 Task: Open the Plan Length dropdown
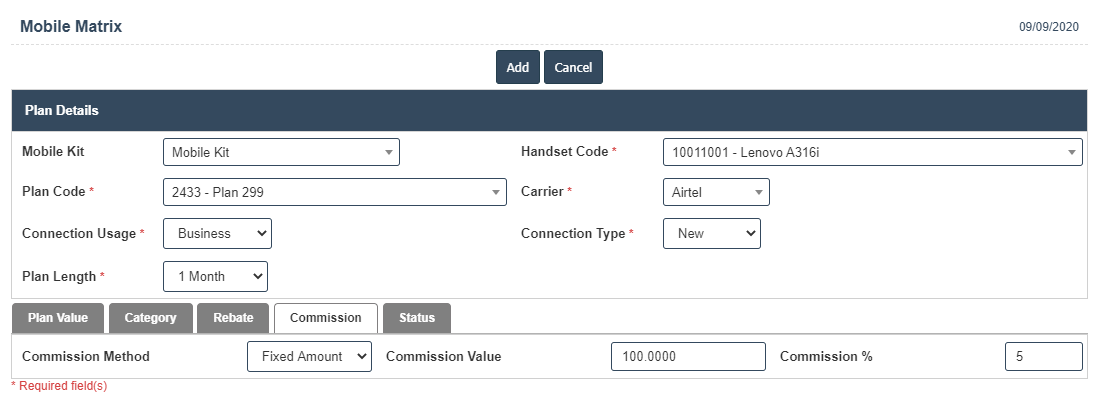[214, 276]
